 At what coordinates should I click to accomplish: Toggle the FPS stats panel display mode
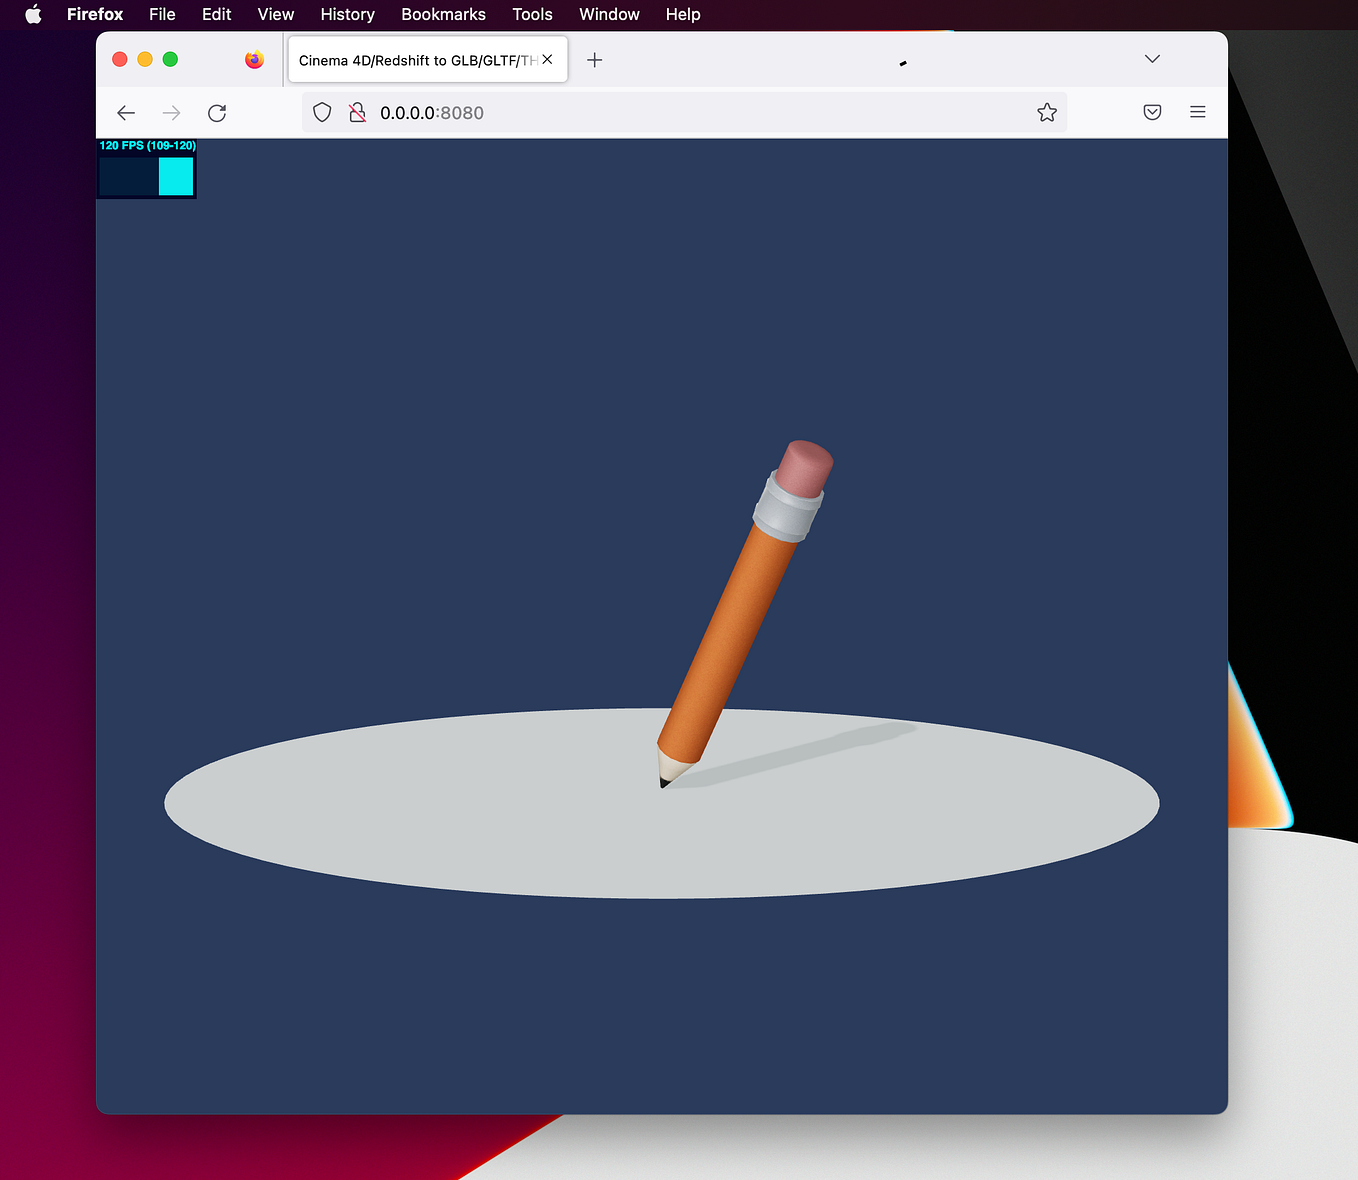coord(146,170)
